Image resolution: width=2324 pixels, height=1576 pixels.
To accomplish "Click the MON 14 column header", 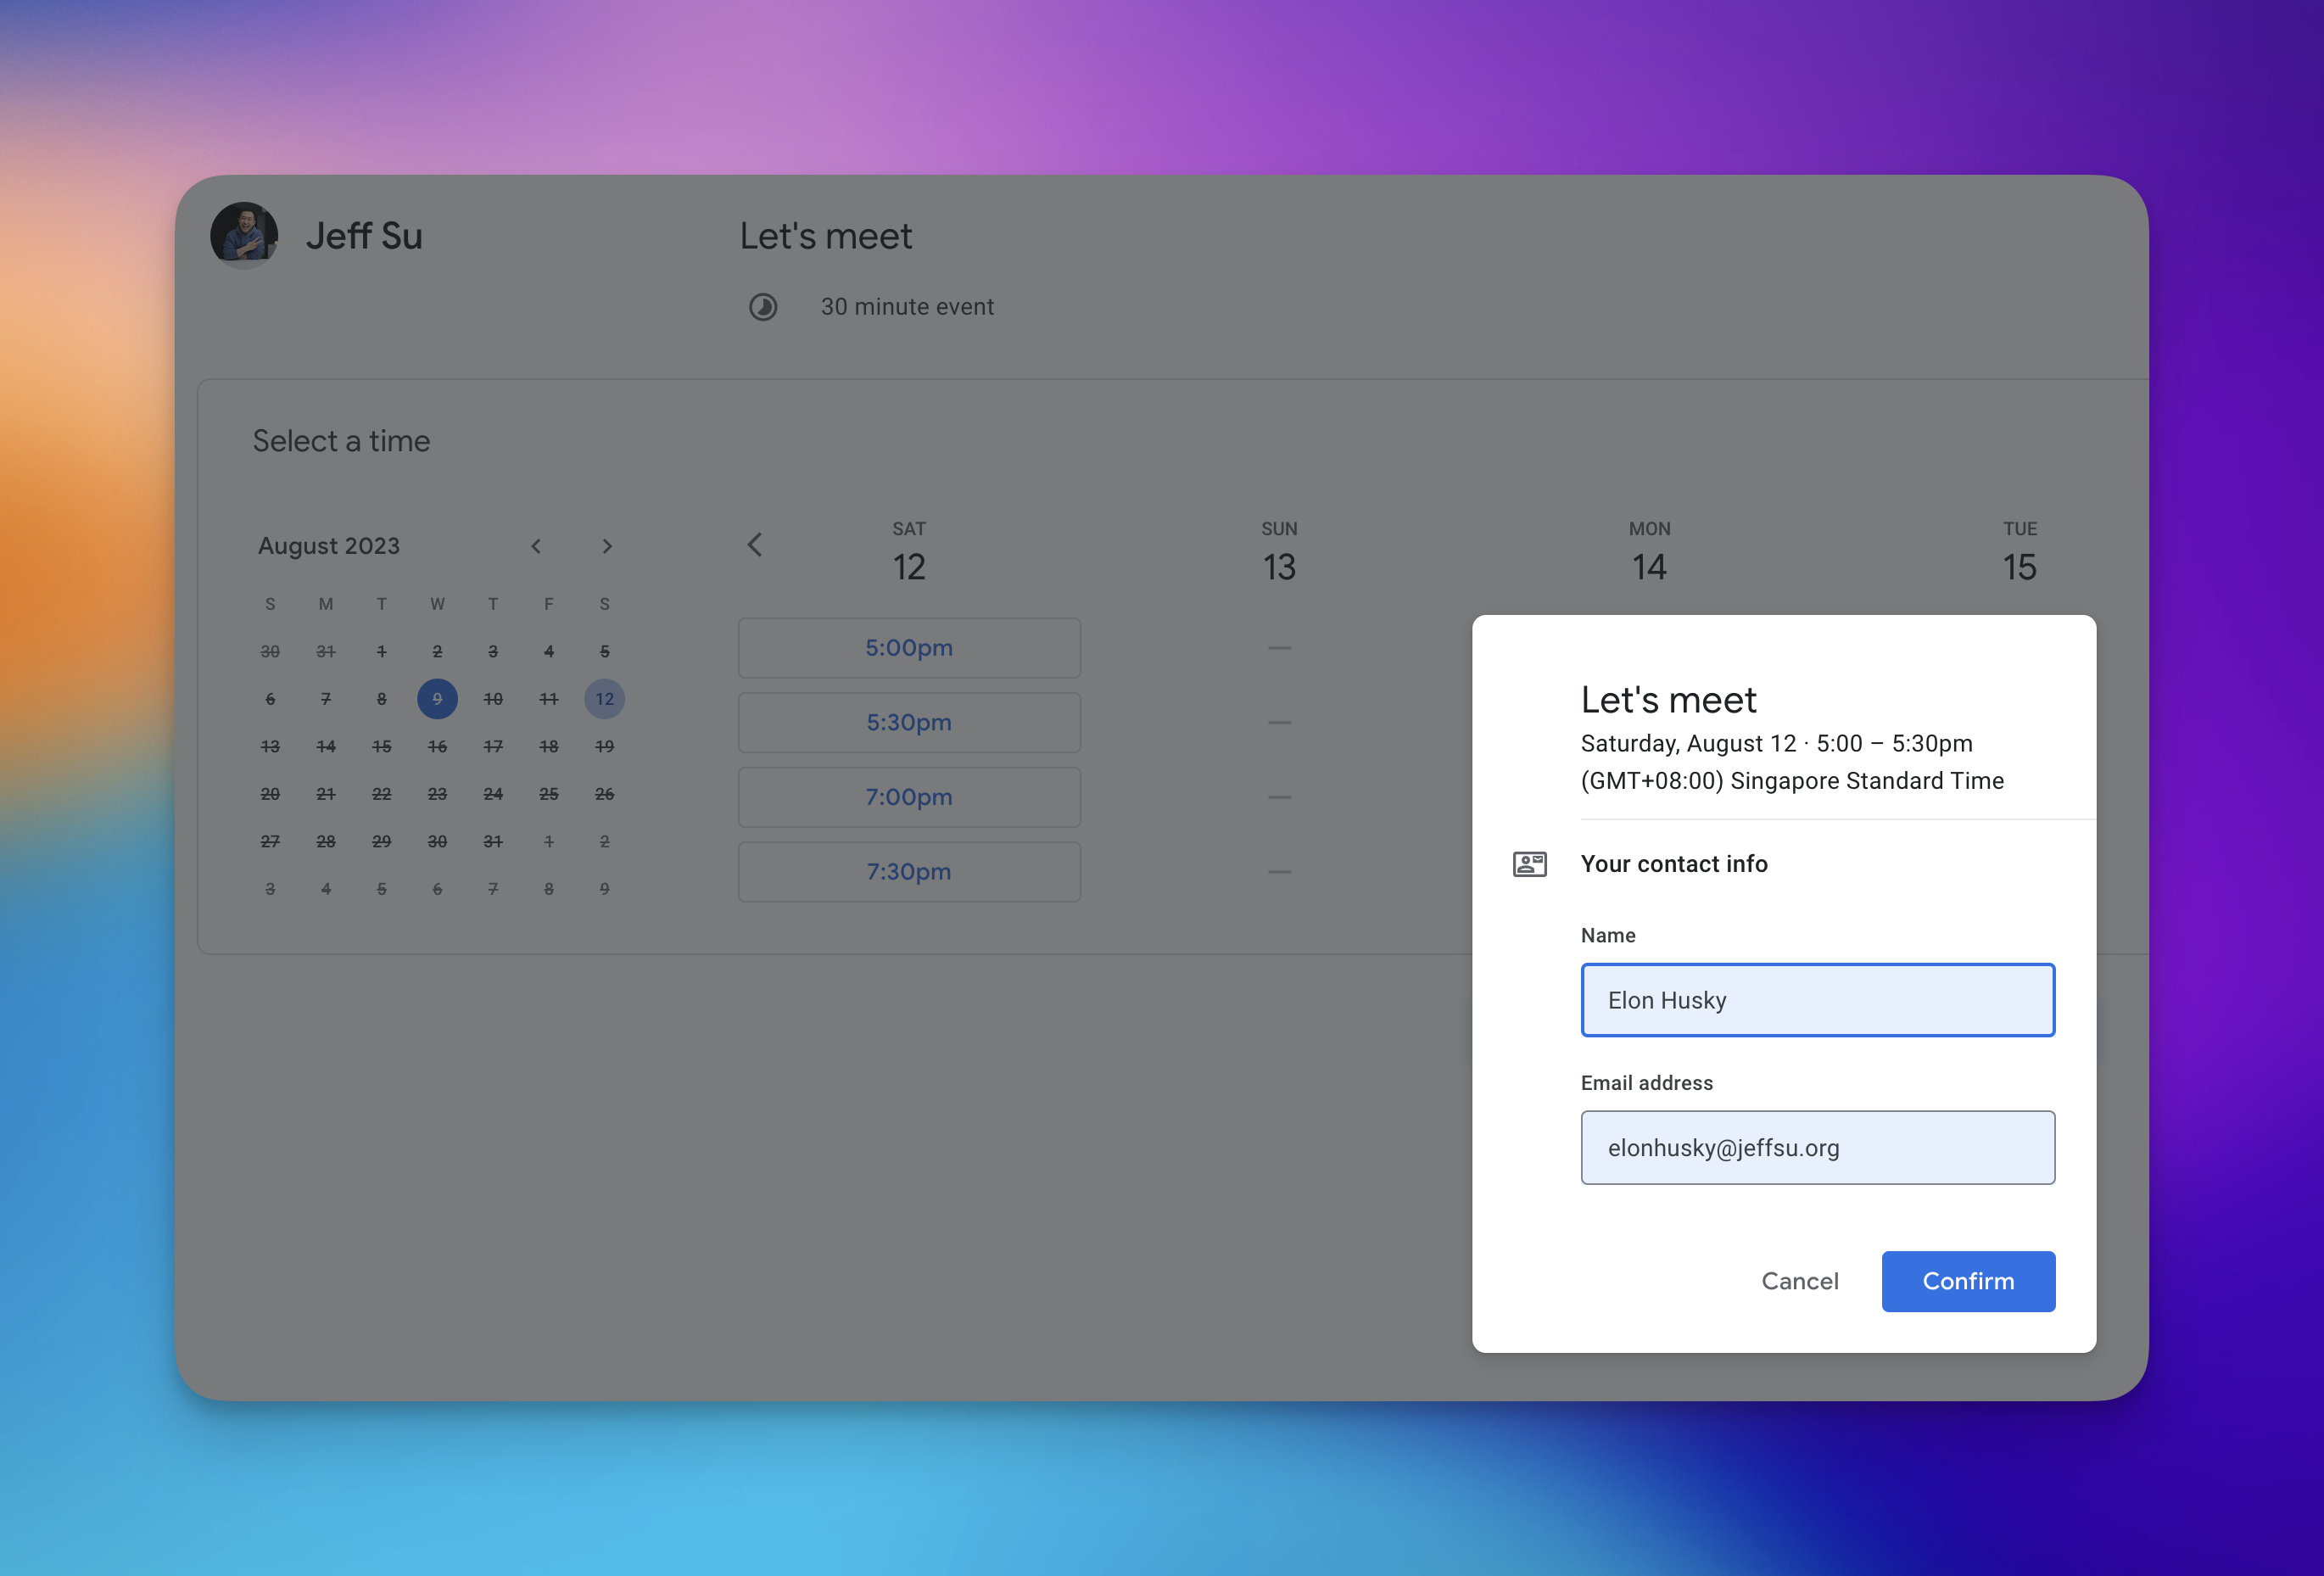I will coord(1650,552).
